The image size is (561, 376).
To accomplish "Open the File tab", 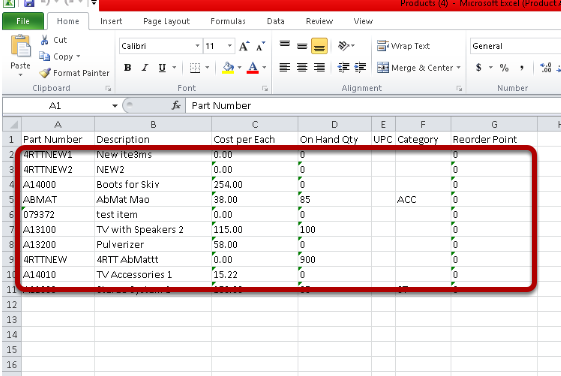I will click(x=23, y=21).
